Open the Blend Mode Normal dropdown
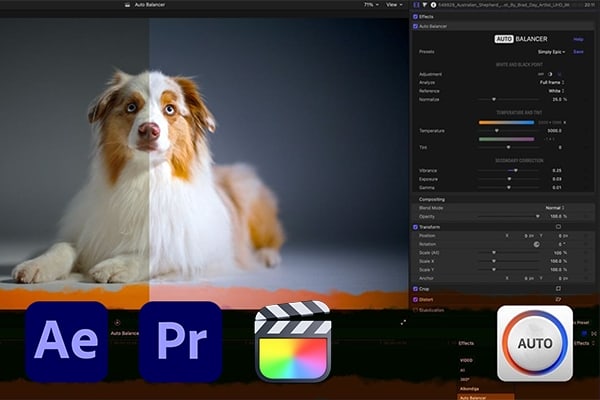Screen dimensions: 600x400 555,208
